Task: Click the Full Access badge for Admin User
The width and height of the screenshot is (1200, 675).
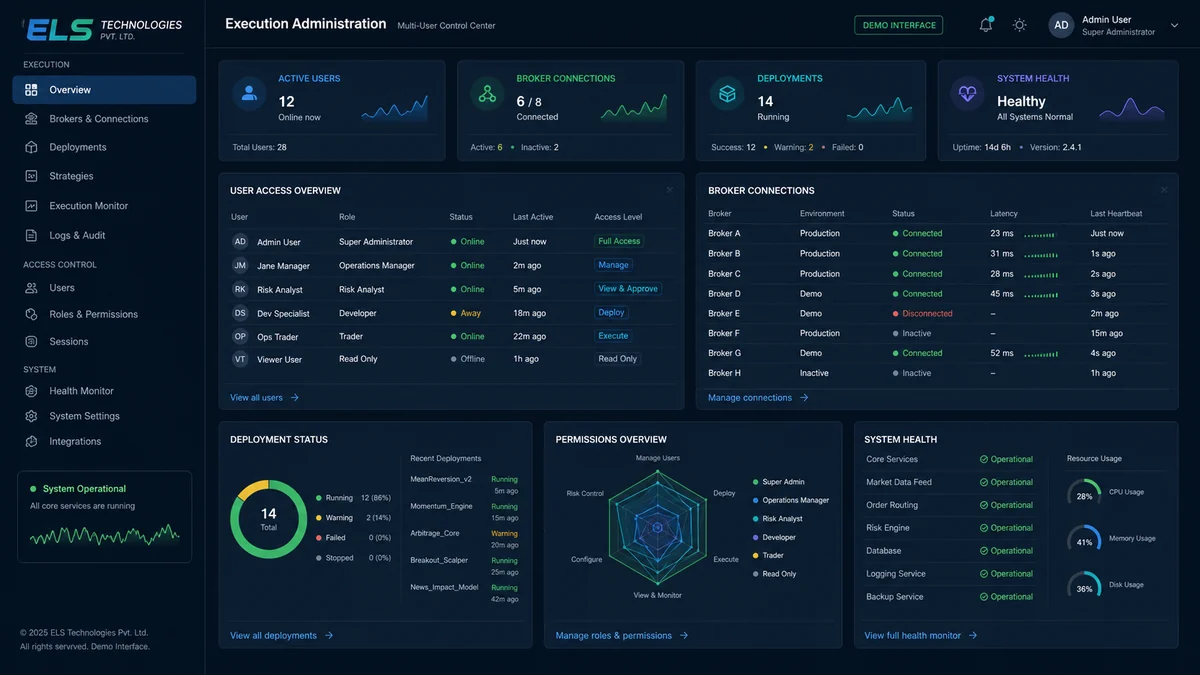Action: [619, 241]
